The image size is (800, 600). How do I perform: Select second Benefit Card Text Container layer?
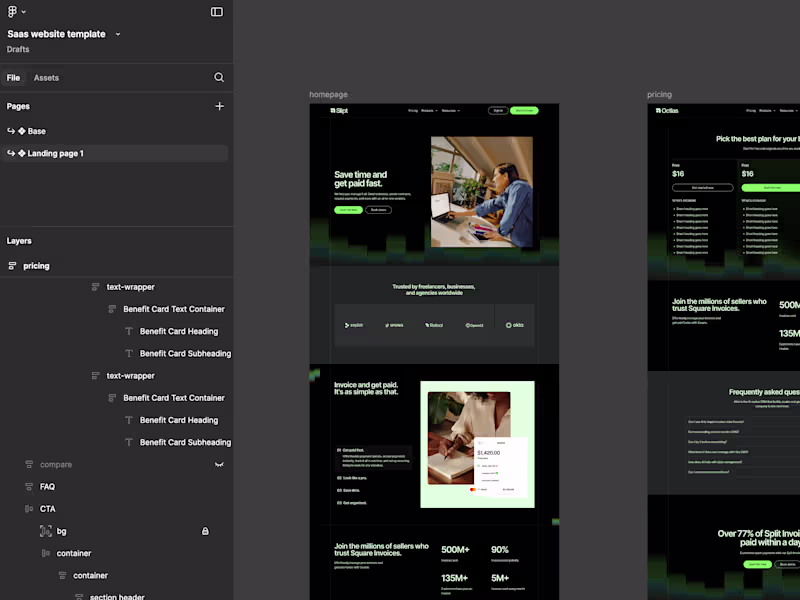173,398
